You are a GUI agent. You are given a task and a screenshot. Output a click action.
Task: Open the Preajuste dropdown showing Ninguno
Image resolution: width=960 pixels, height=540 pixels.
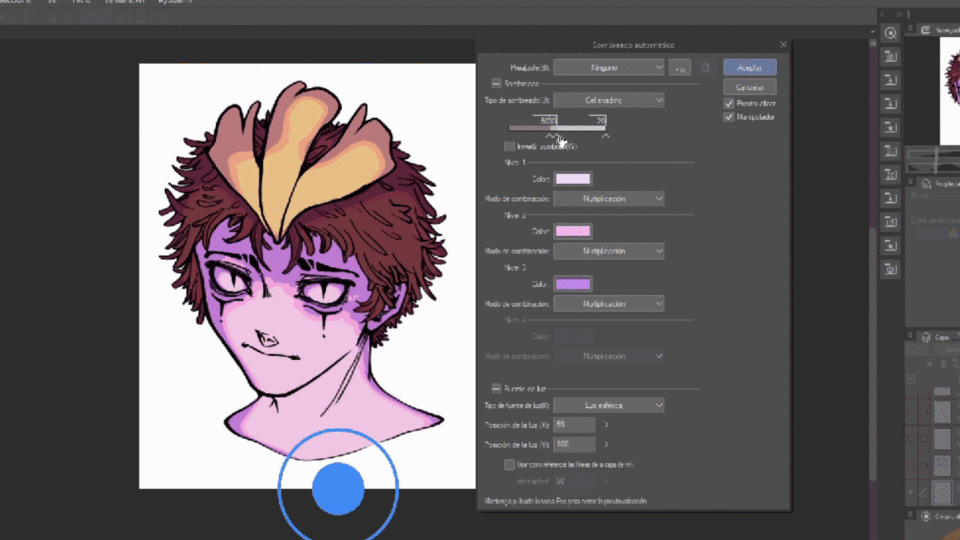coord(609,67)
